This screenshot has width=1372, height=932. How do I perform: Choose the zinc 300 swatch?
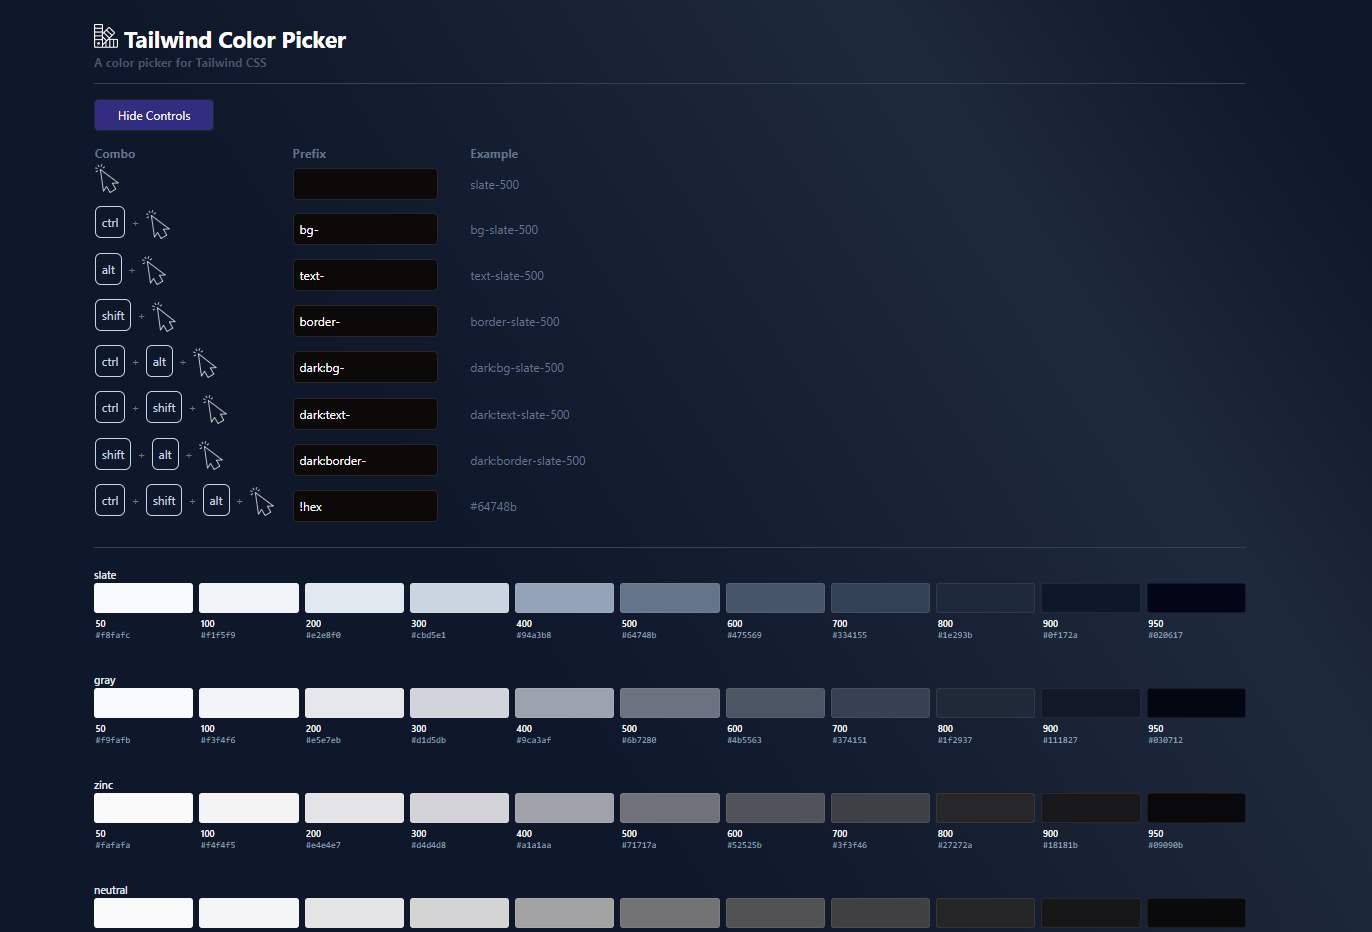459,808
